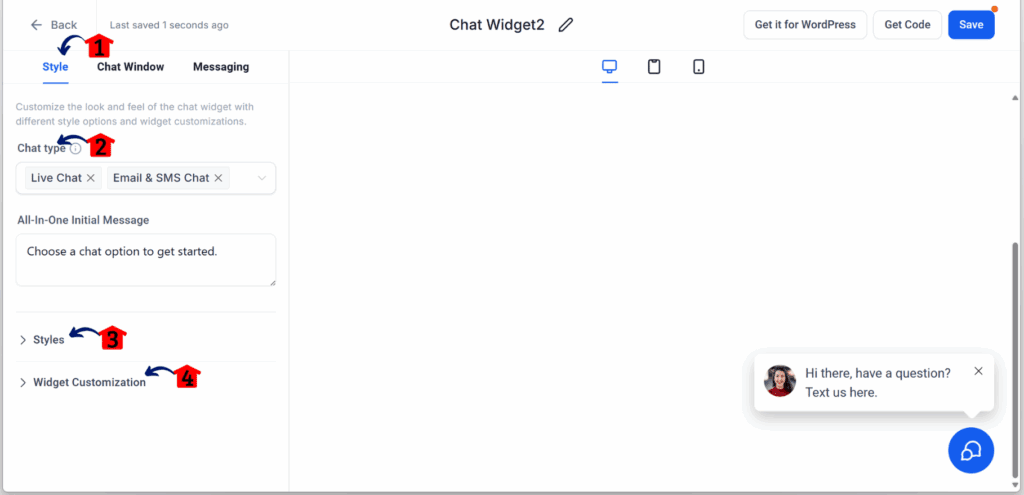Image resolution: width=1024 pixels, height=495 pixels.
Task: Open the Style tab
Action: click(x=55, y=67)
